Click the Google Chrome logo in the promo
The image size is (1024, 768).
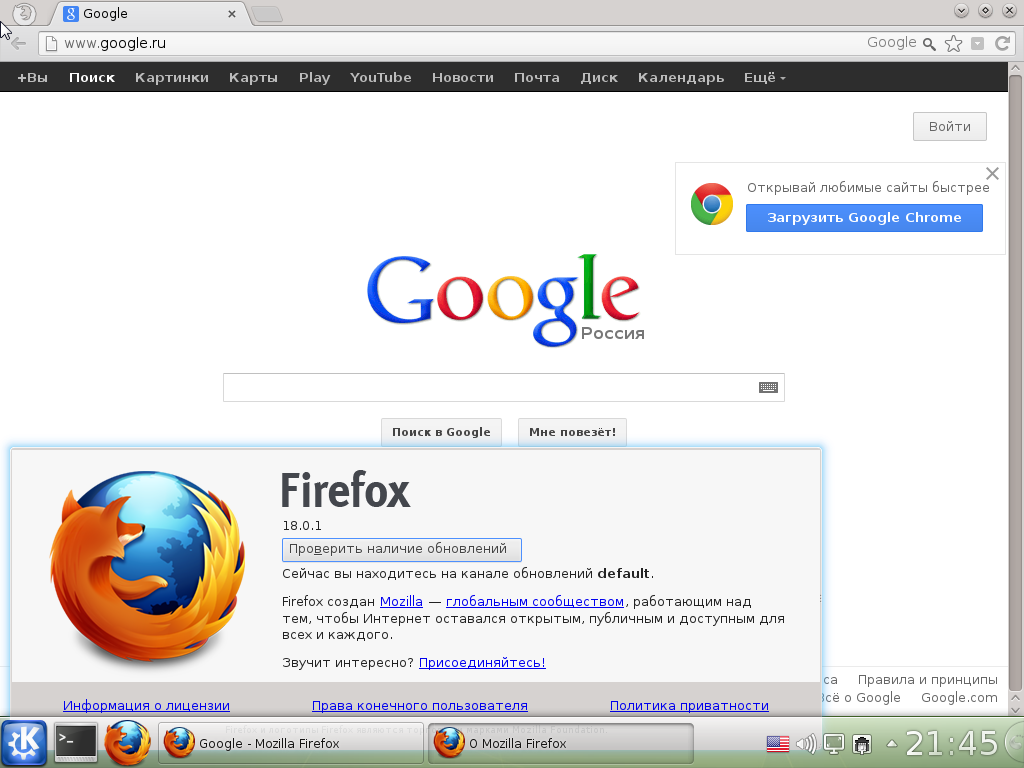[712, 204]
